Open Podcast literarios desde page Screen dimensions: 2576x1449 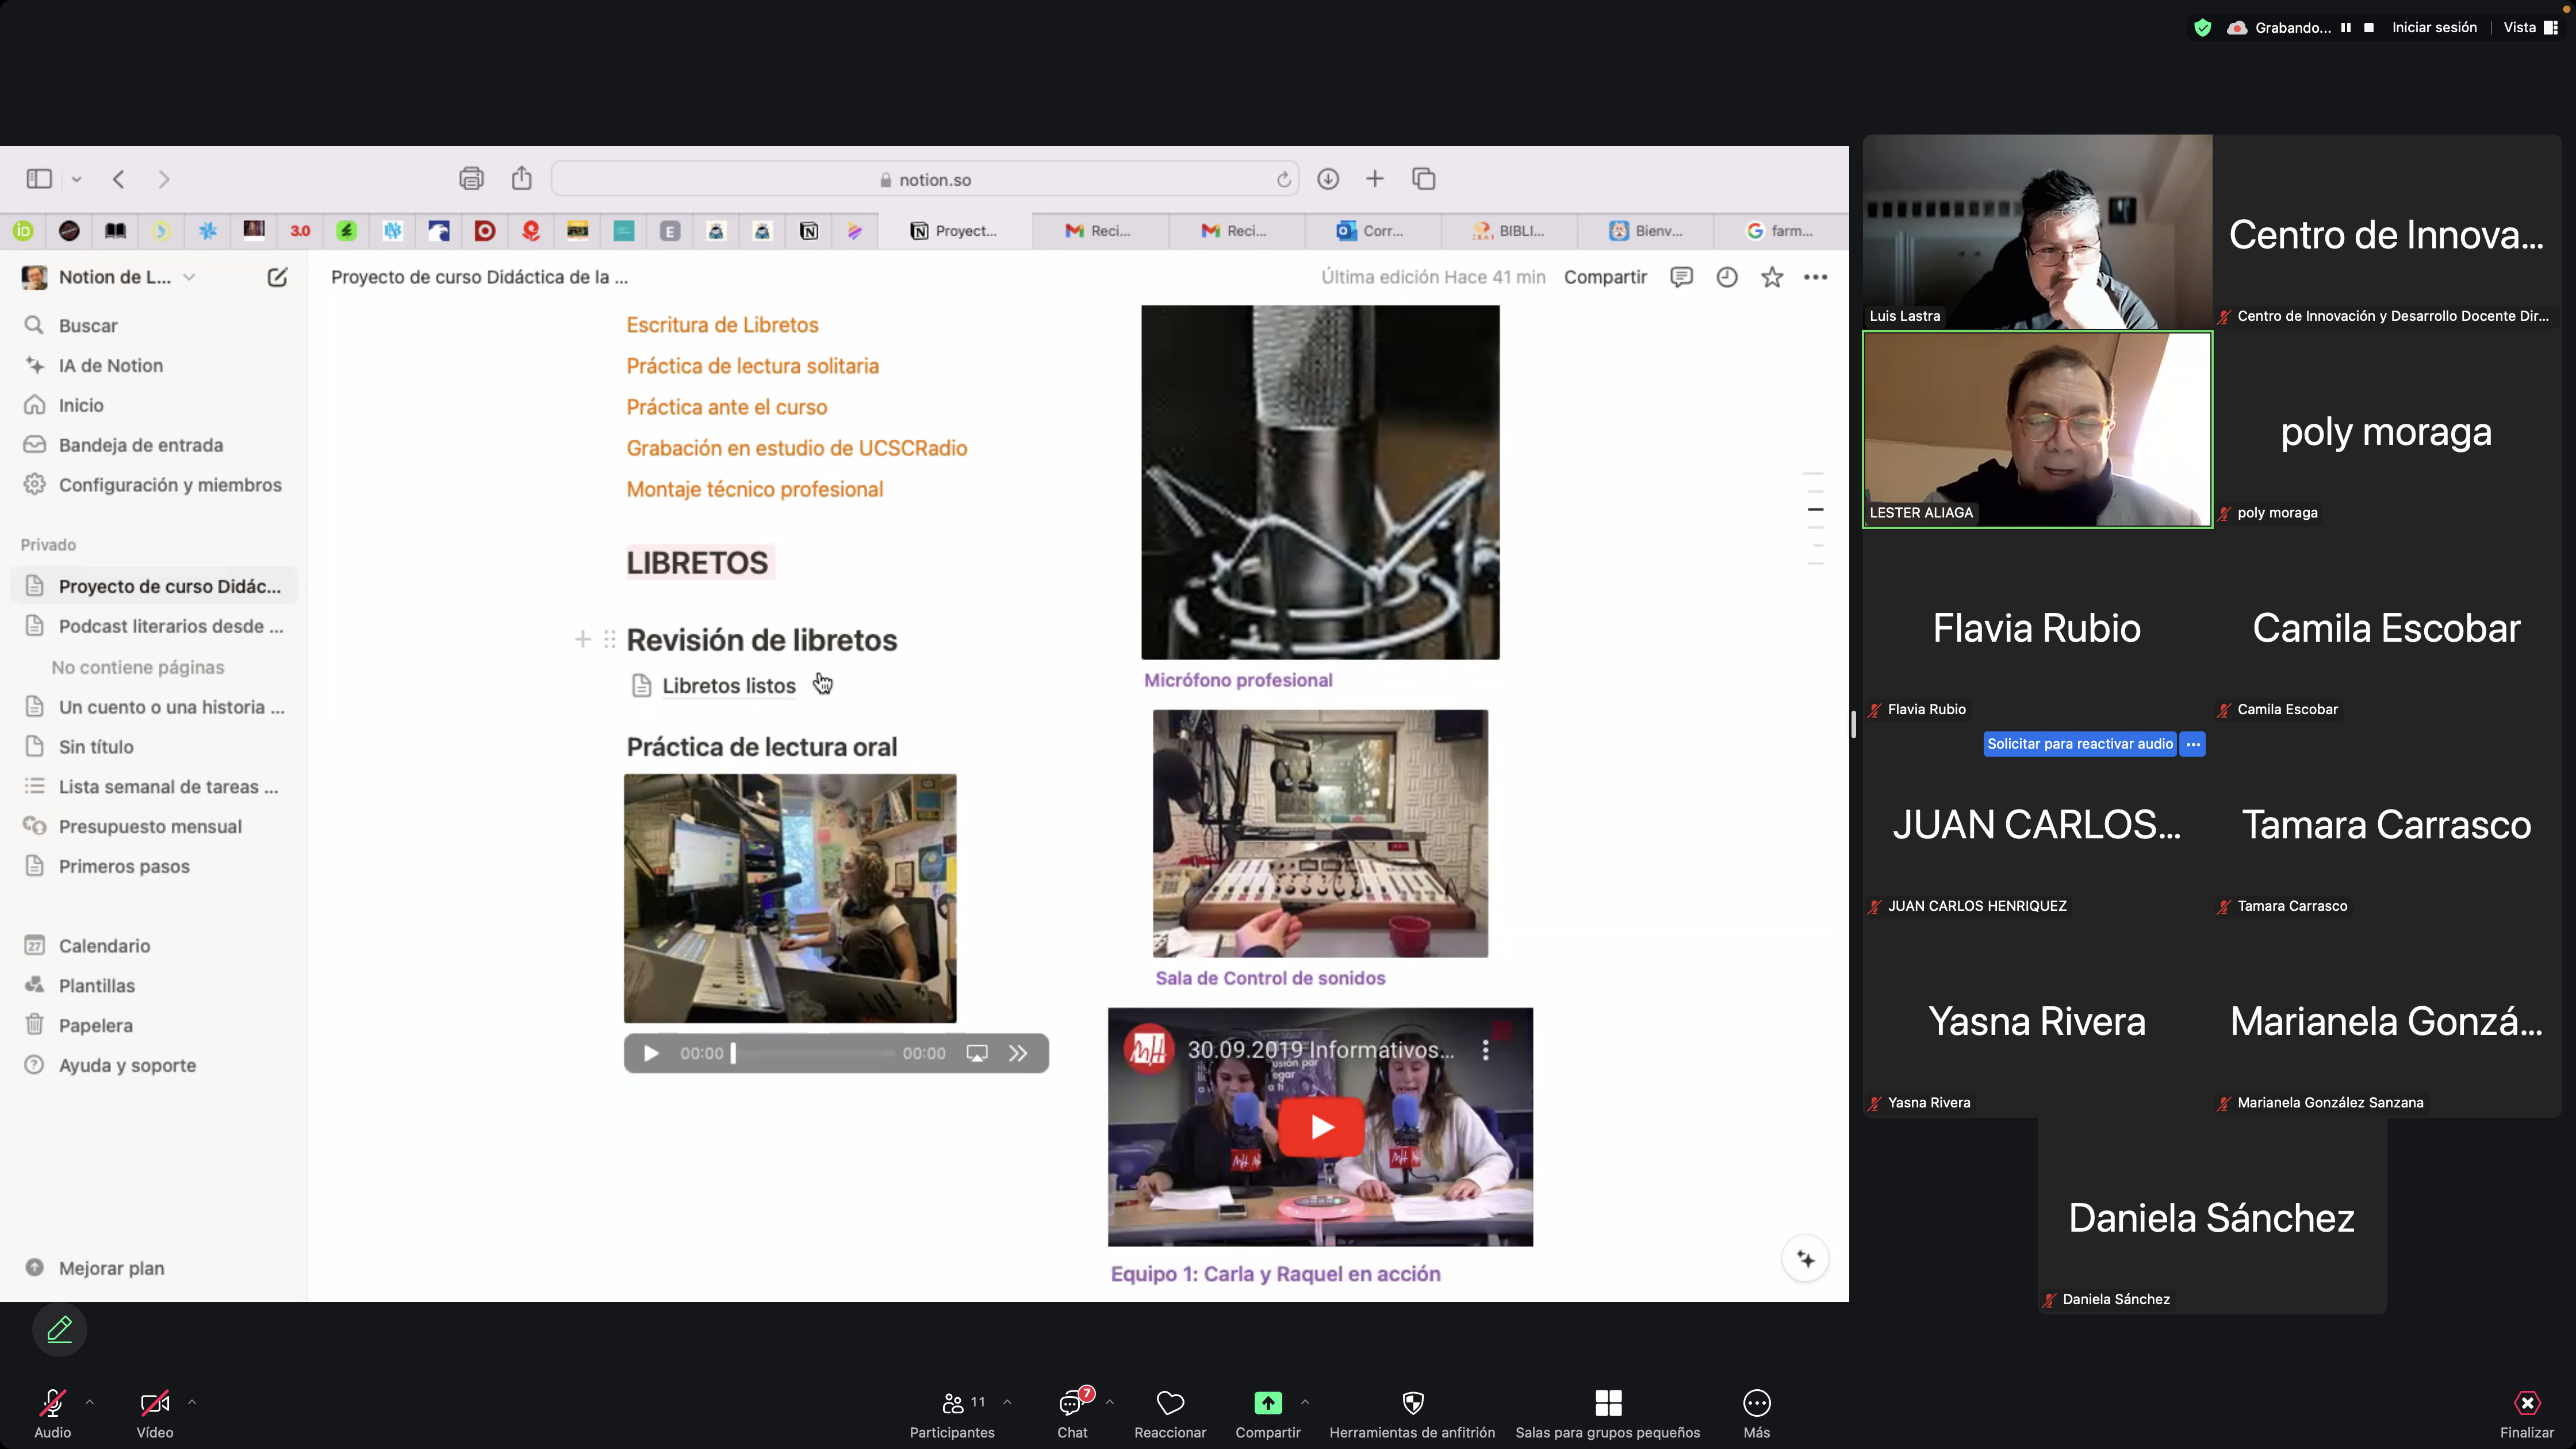[x=155, y=626]
